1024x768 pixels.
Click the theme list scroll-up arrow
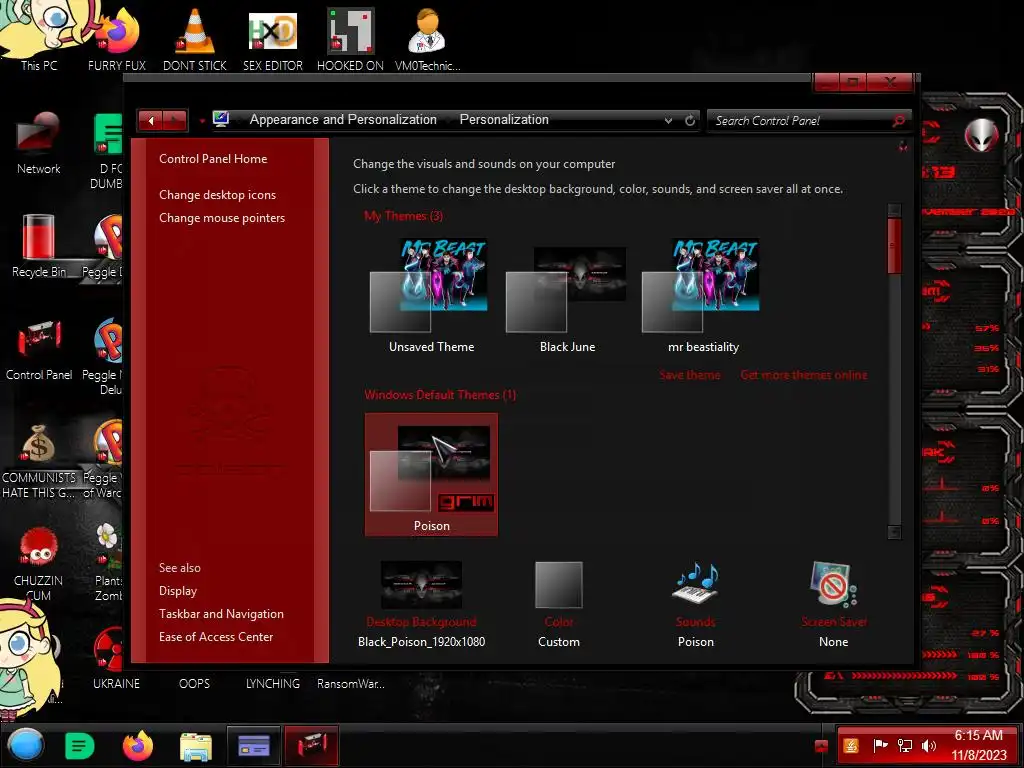click(x=895, y=210)
